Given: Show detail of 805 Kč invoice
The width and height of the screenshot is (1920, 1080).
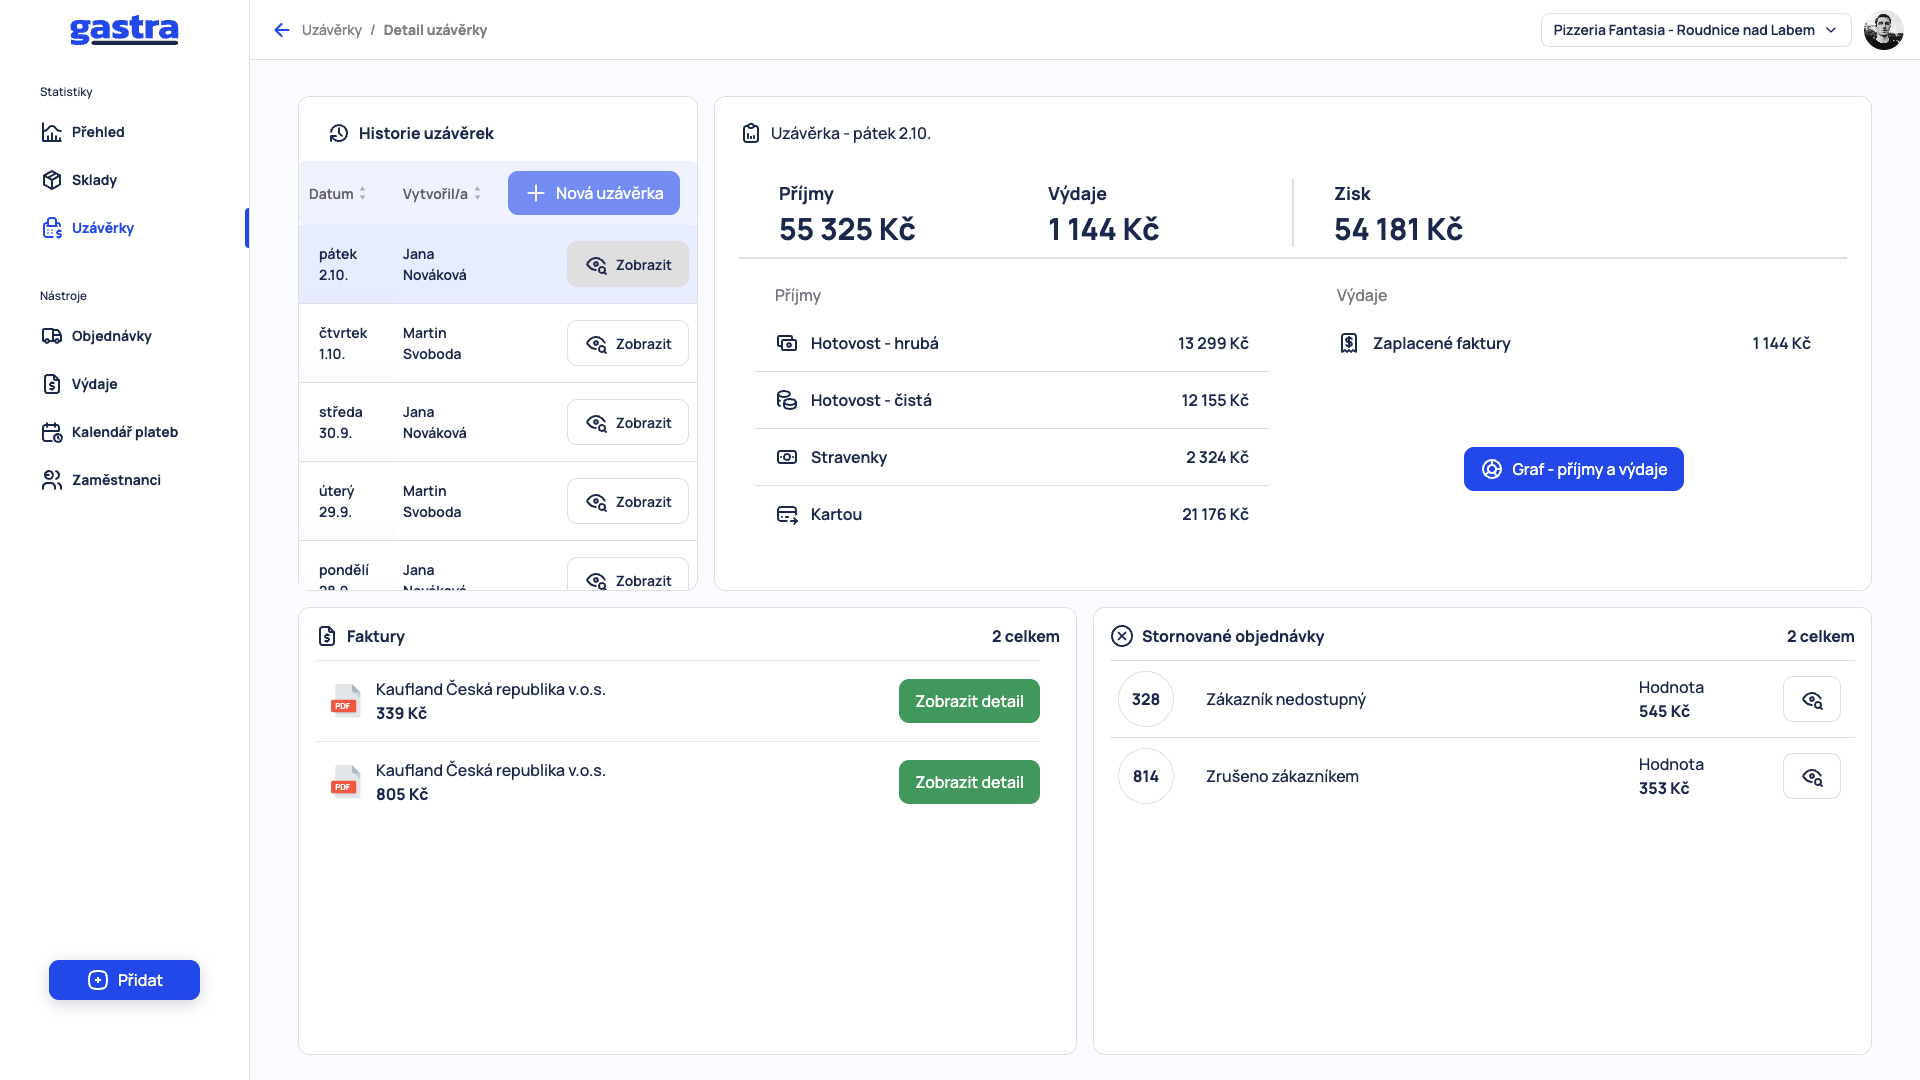Looking at the screenshot, I should coord(969,782).
